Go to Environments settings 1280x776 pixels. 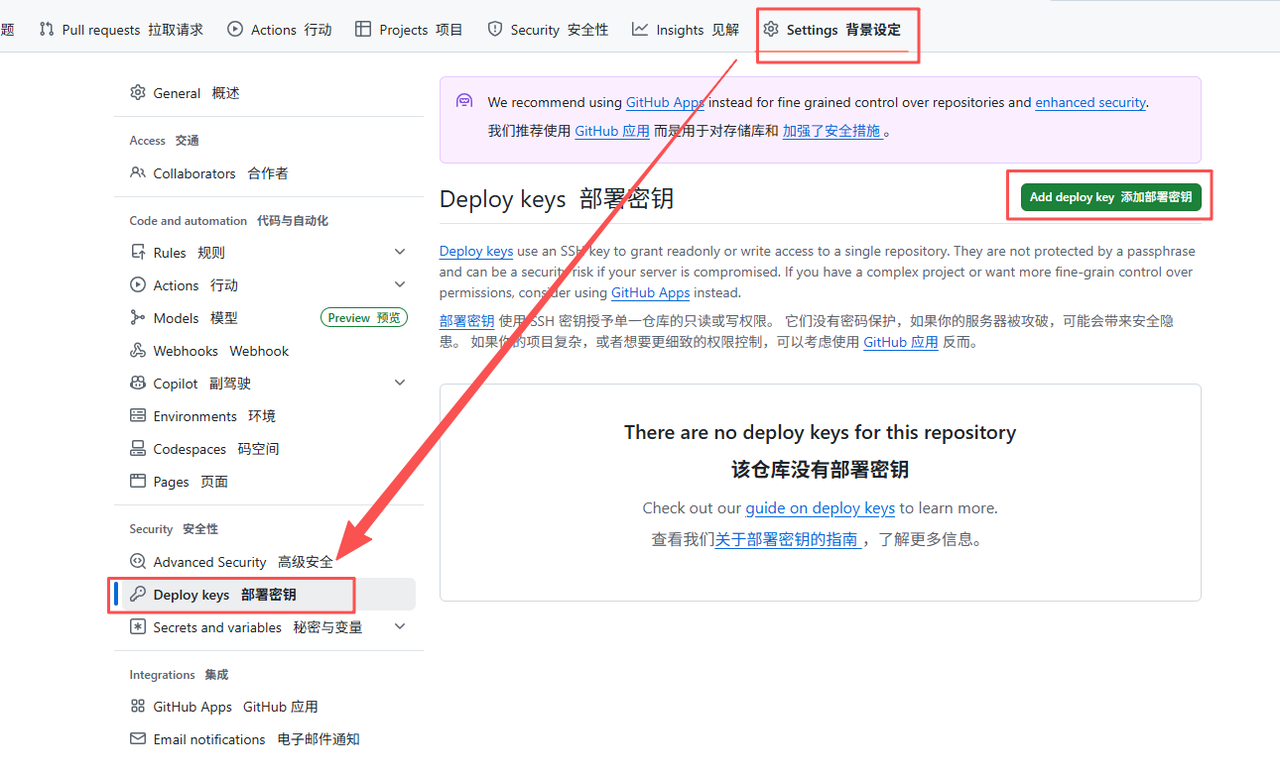click(x=265, y=415)
